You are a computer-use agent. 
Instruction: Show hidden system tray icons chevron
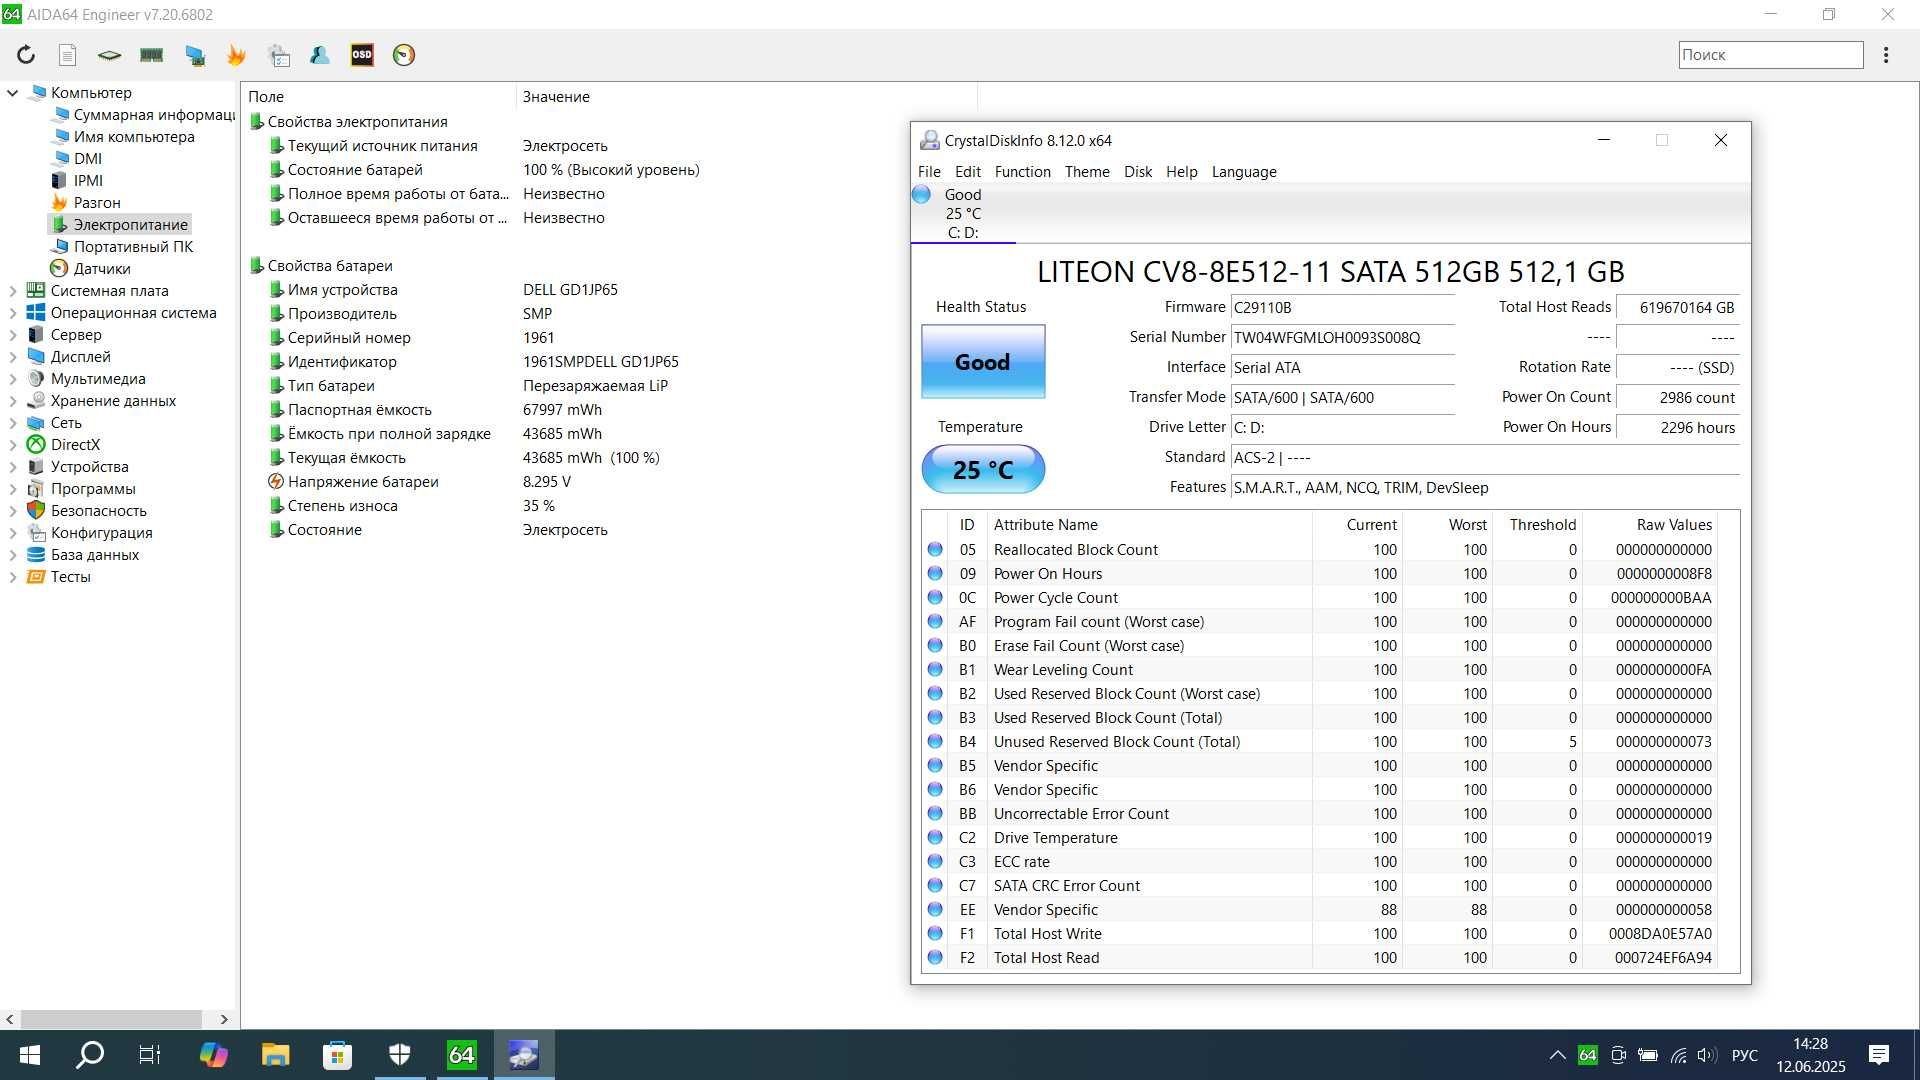click(x=1557, y=1055)
